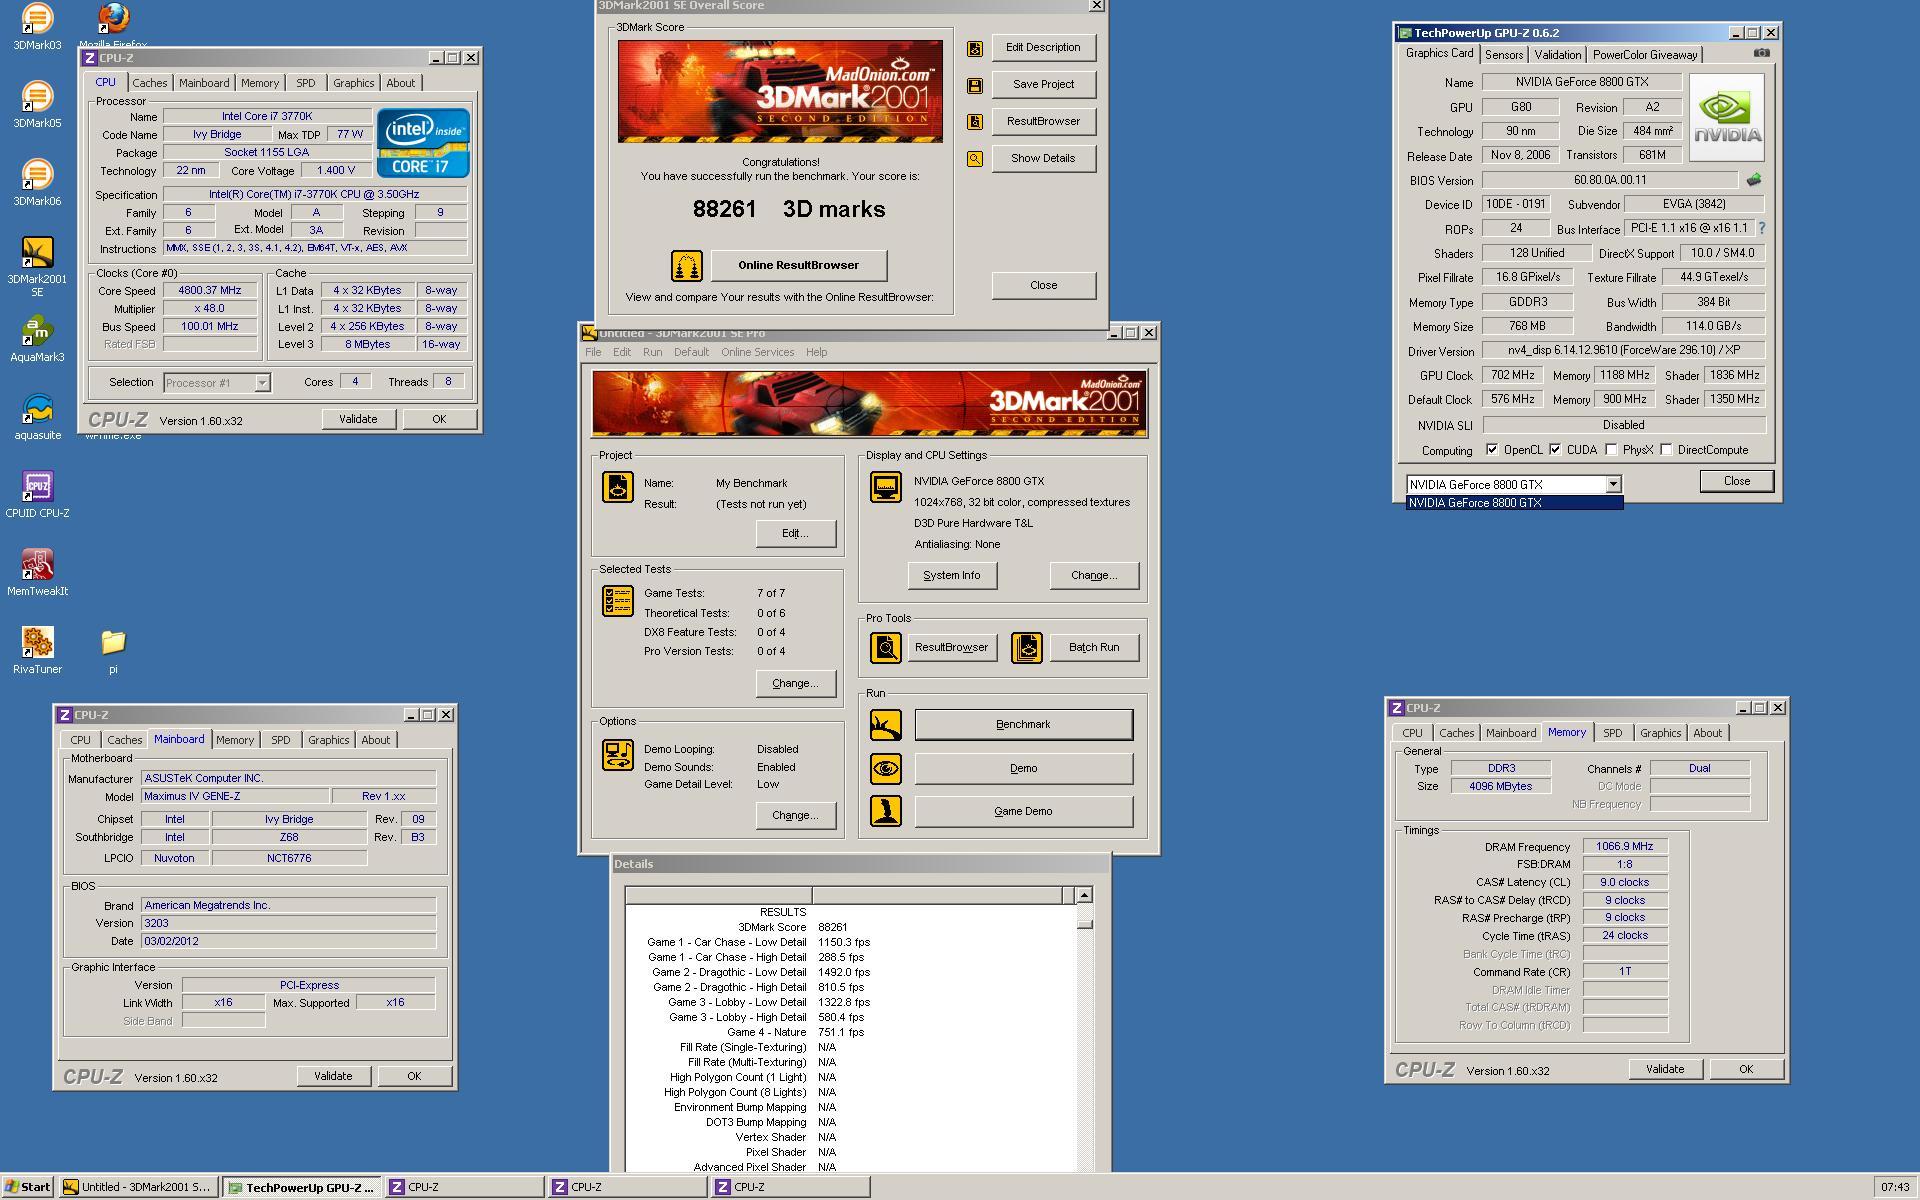Screen dimensions: 1920x1200
Task: Open the 3DMark03 desktop shortcut
Action: pos(37,27)
